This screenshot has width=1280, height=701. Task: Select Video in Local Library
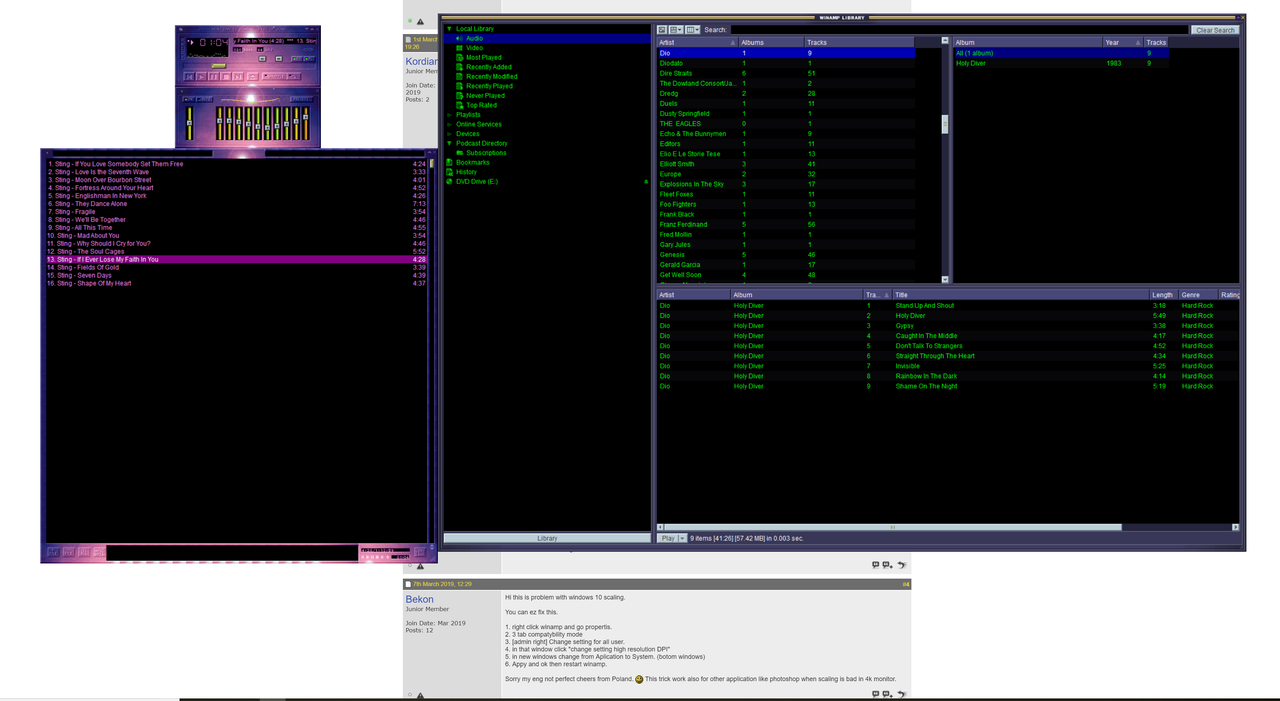tap(474, 48)
